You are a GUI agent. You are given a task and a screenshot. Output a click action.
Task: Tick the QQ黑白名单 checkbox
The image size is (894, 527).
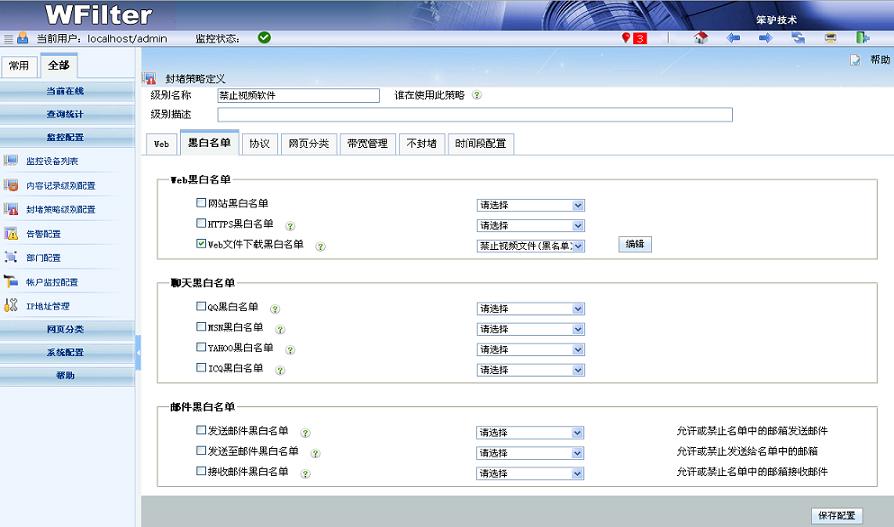click(201, 307)
